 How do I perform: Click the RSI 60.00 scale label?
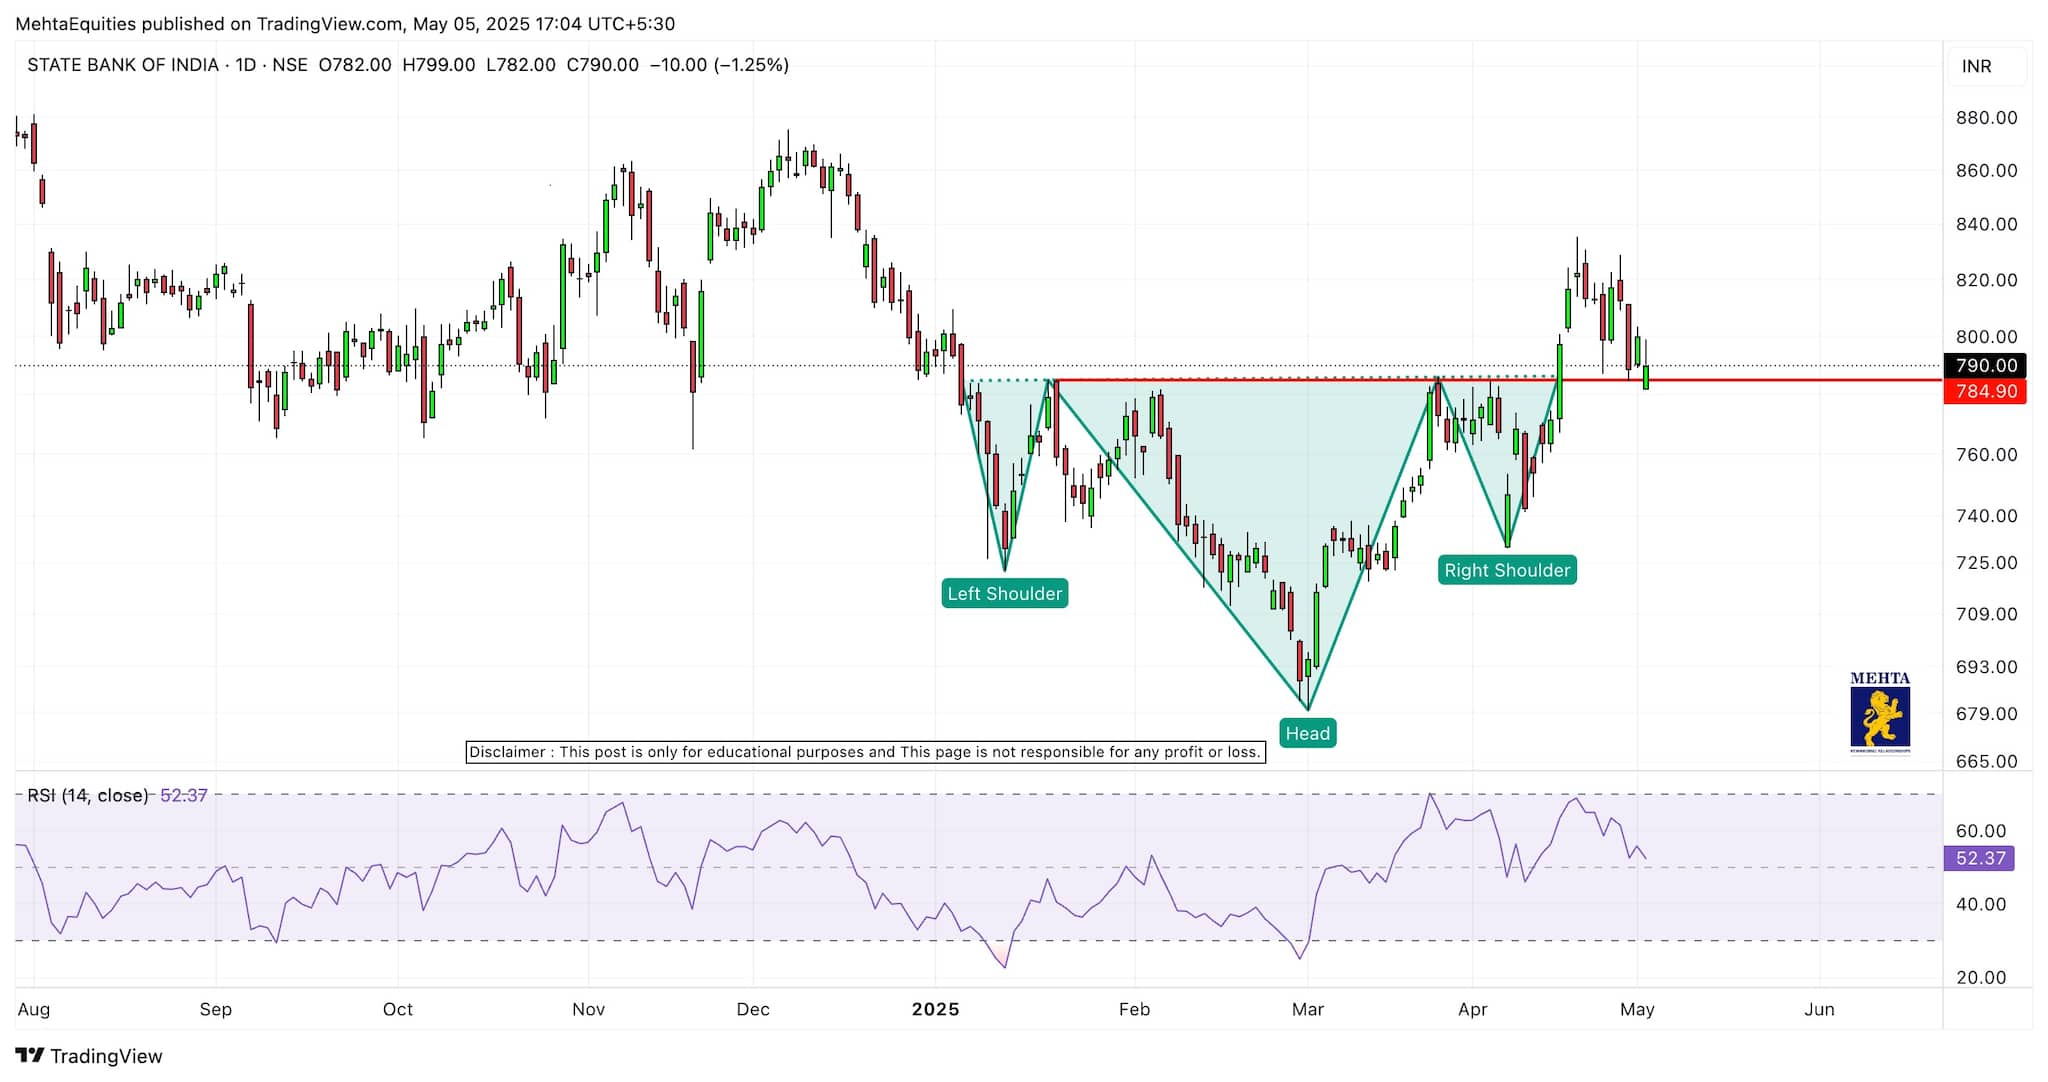[1980, 831]
